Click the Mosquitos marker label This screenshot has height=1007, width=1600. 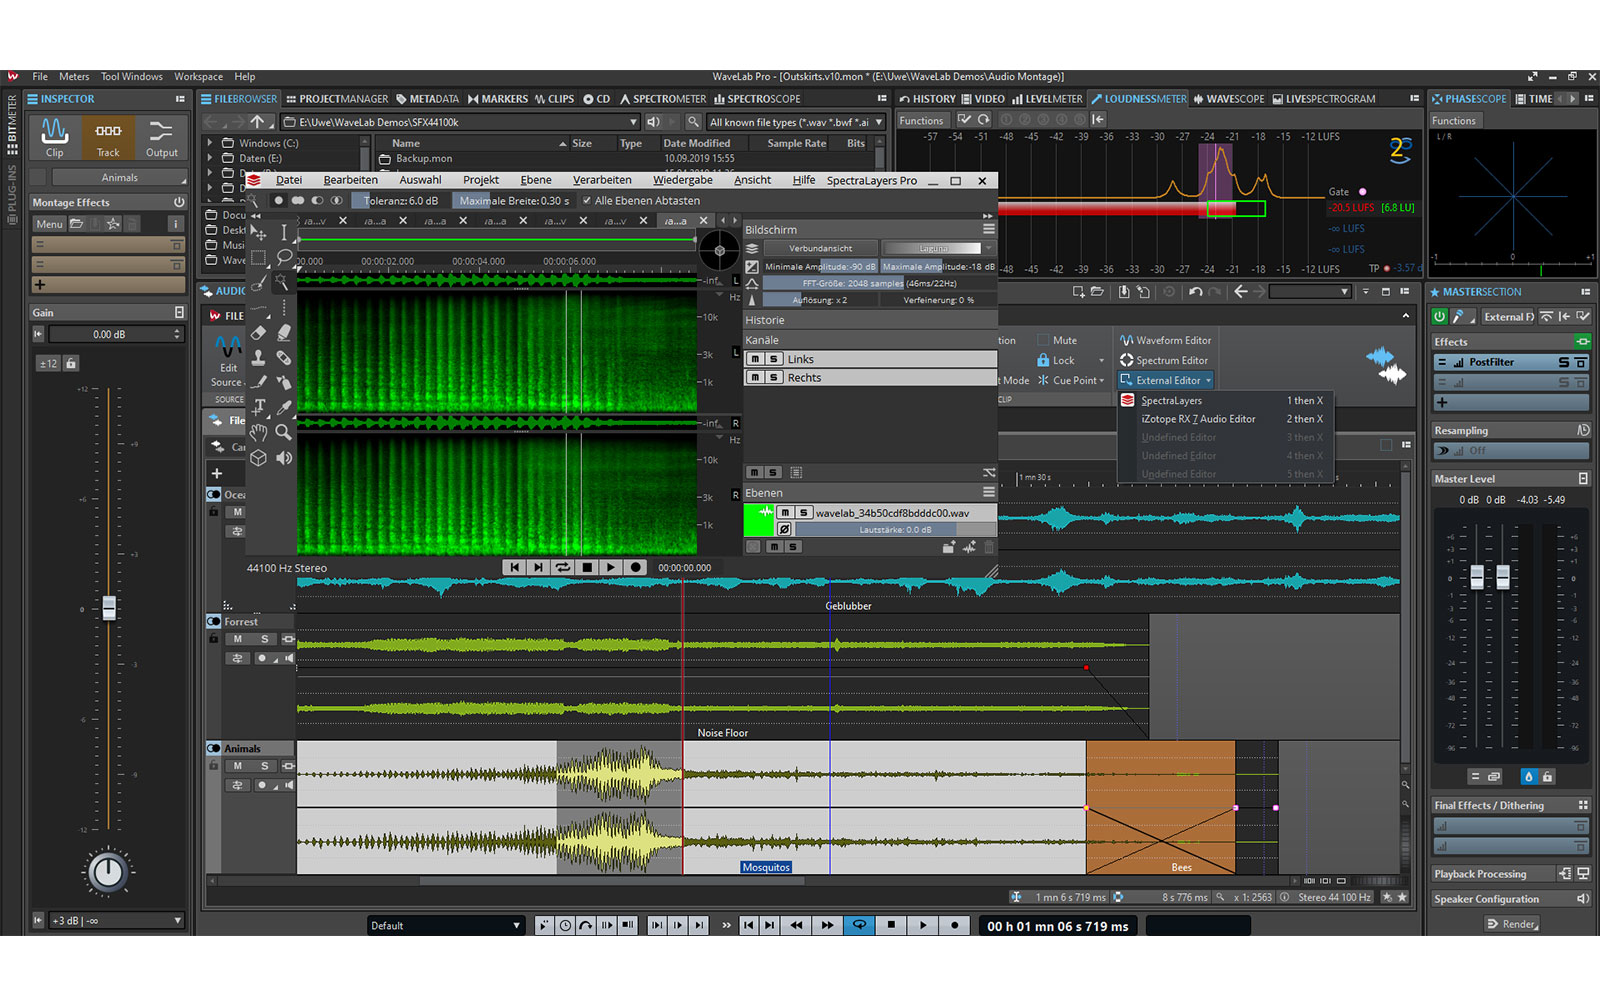point(766,867)
